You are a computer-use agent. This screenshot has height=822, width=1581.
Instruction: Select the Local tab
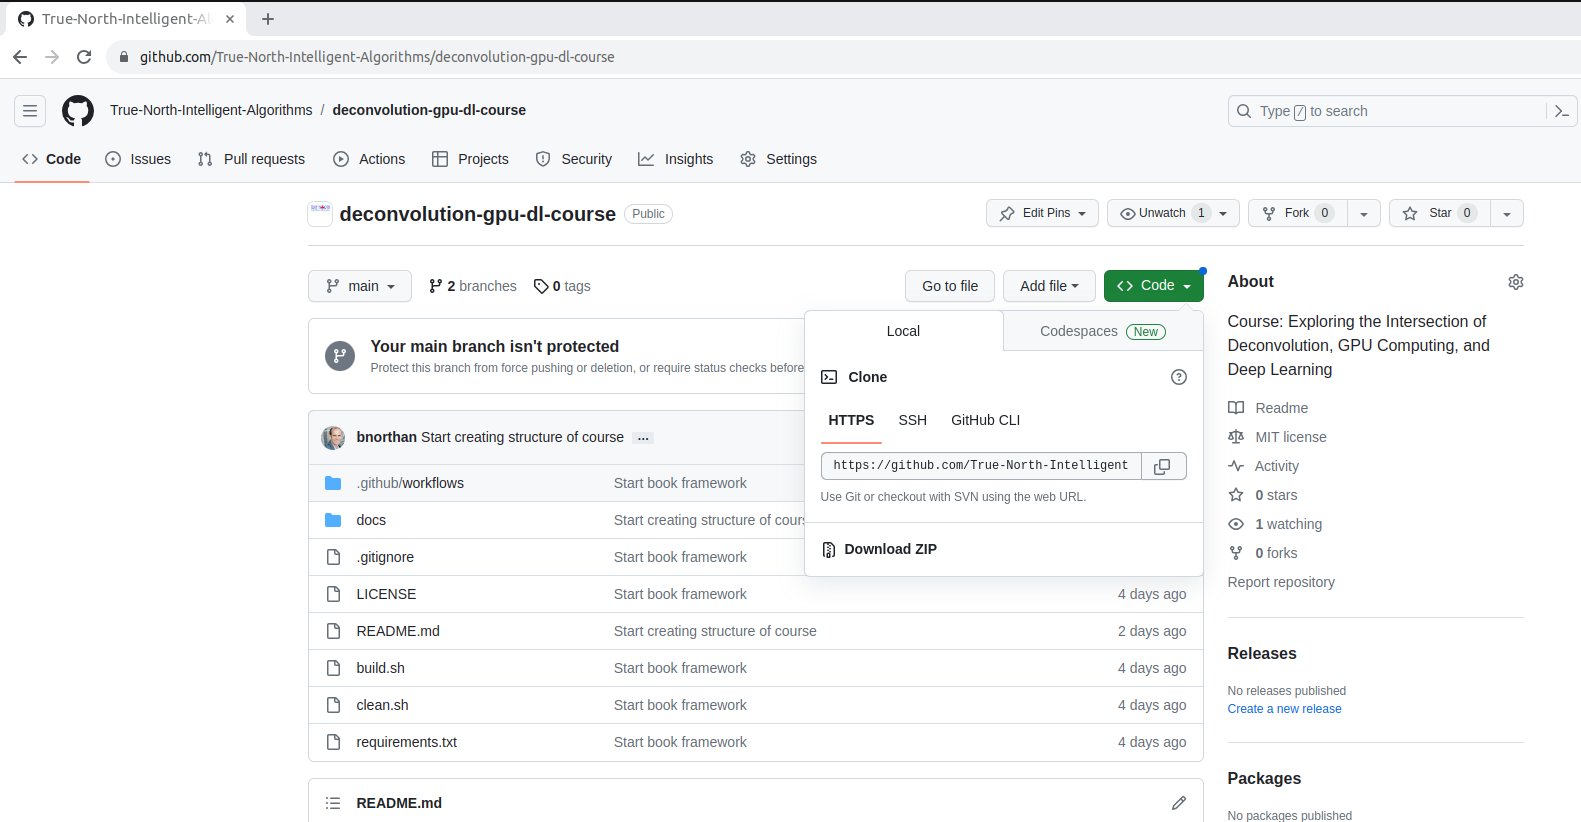(x=903, y=331)
